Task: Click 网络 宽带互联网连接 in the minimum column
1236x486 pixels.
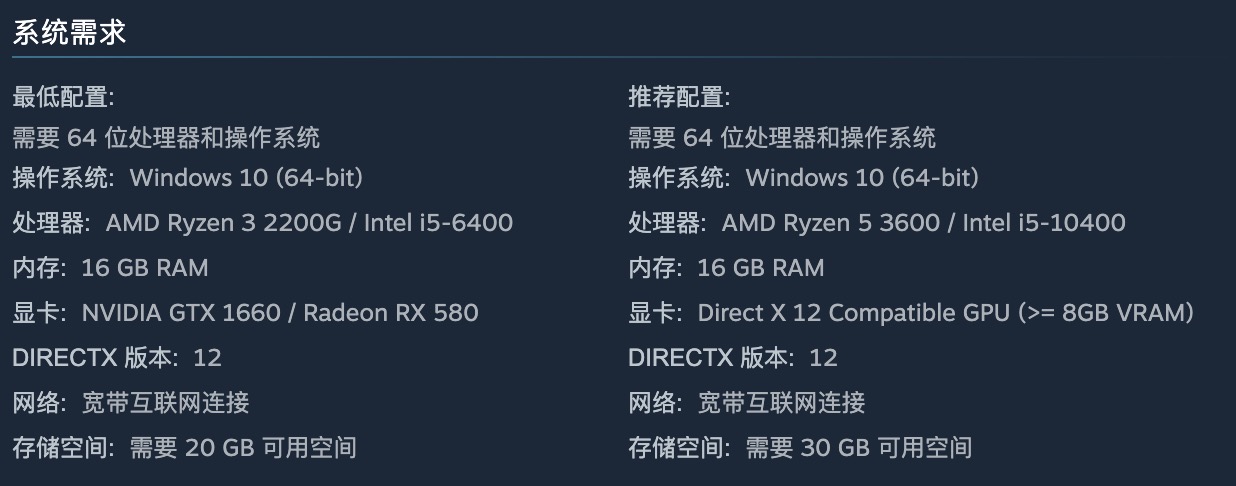Action: coord(131,402)
